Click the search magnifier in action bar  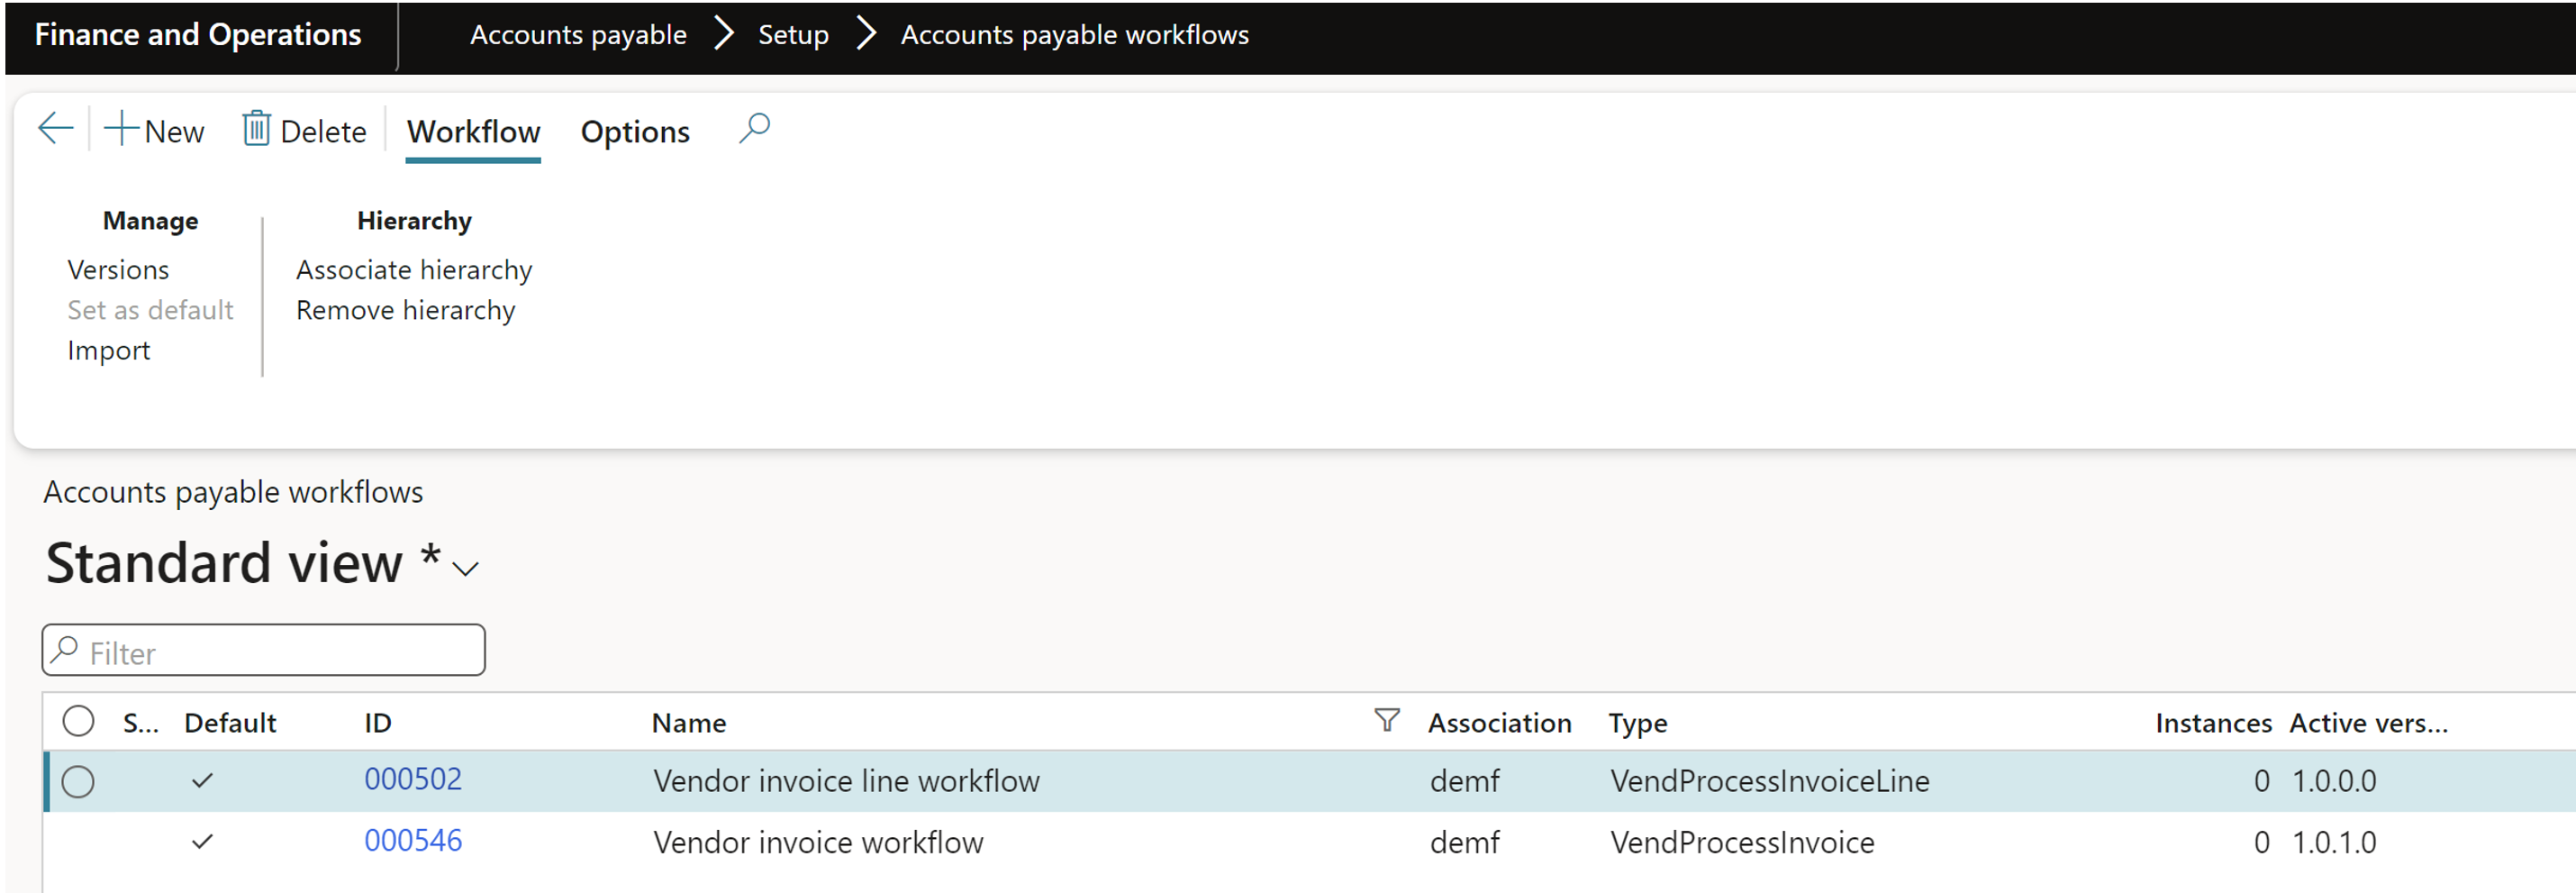(x=755, y=128)
